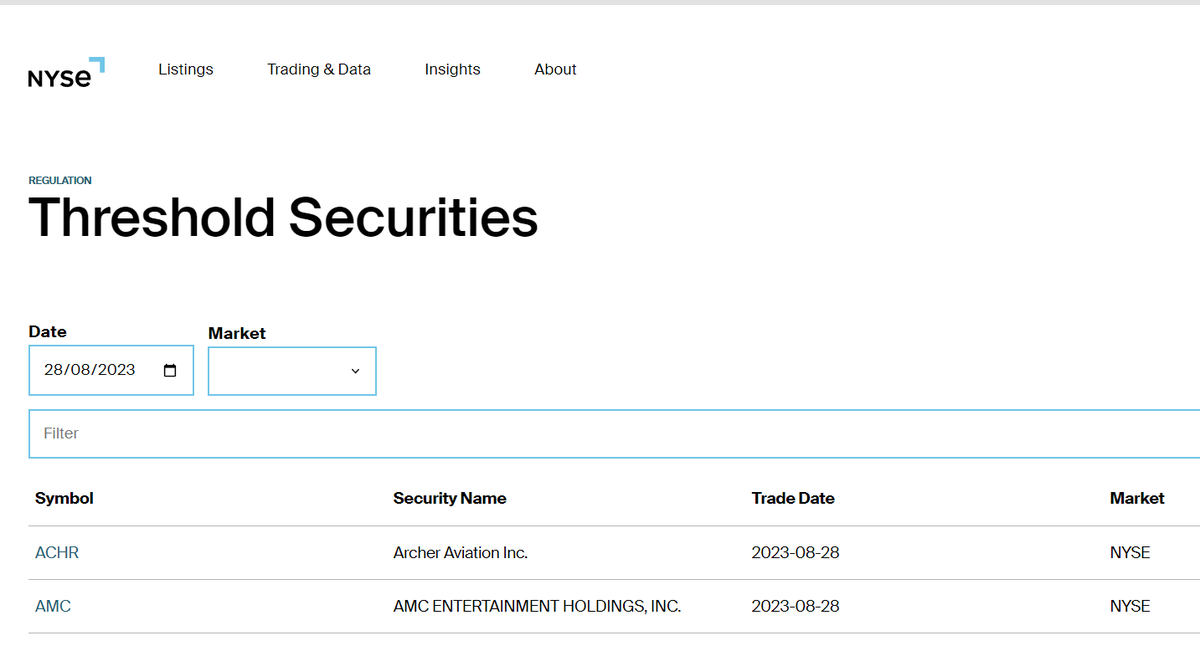Click the 2023-08-28 date in AMC row
The height and width of the screenshot is (646, 1200).
[x=795, y=606]
